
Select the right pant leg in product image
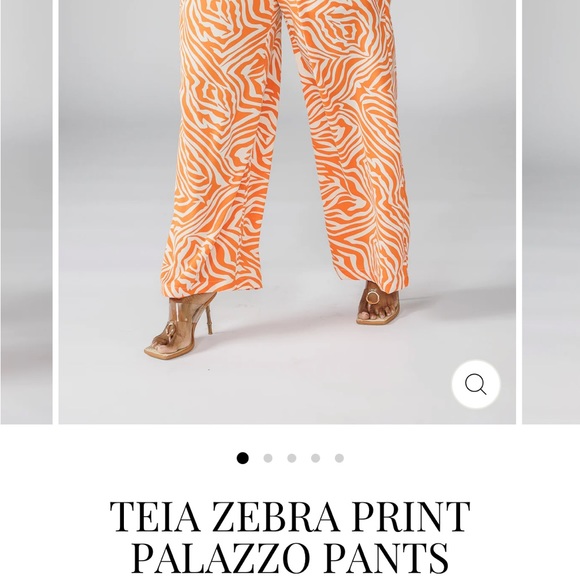351,144
